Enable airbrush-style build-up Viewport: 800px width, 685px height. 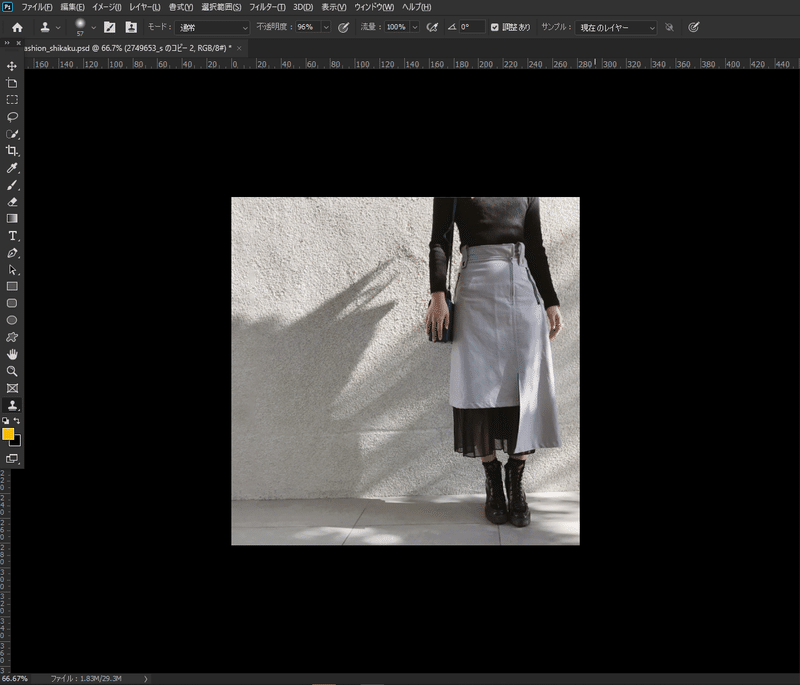pyautogui.click(x=432, y=28)
